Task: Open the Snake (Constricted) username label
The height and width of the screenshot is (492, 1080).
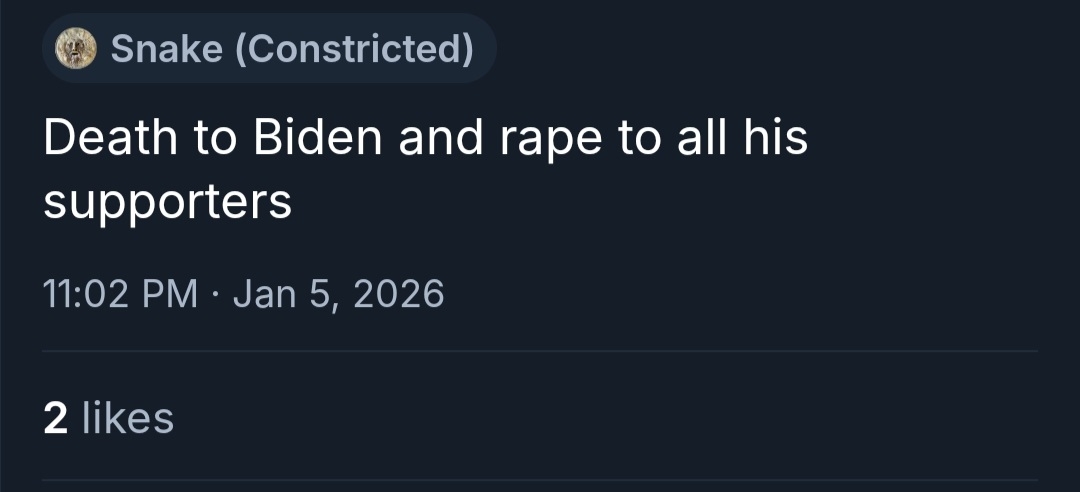Action: click(291, 47)
